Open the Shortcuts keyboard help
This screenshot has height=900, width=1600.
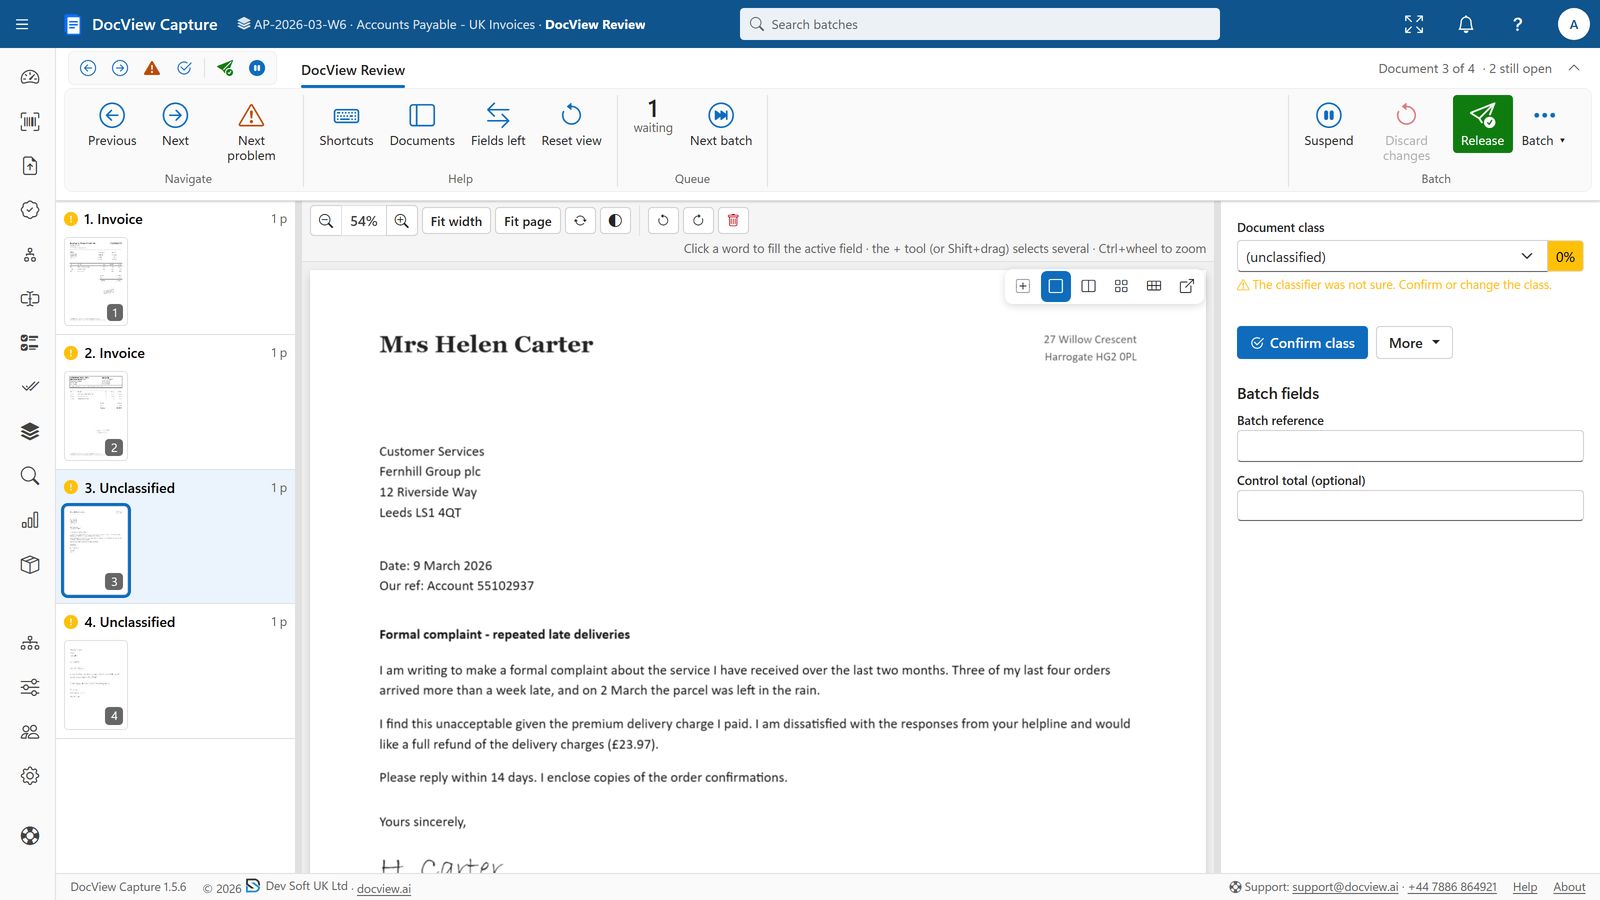[x=346, y=125]
